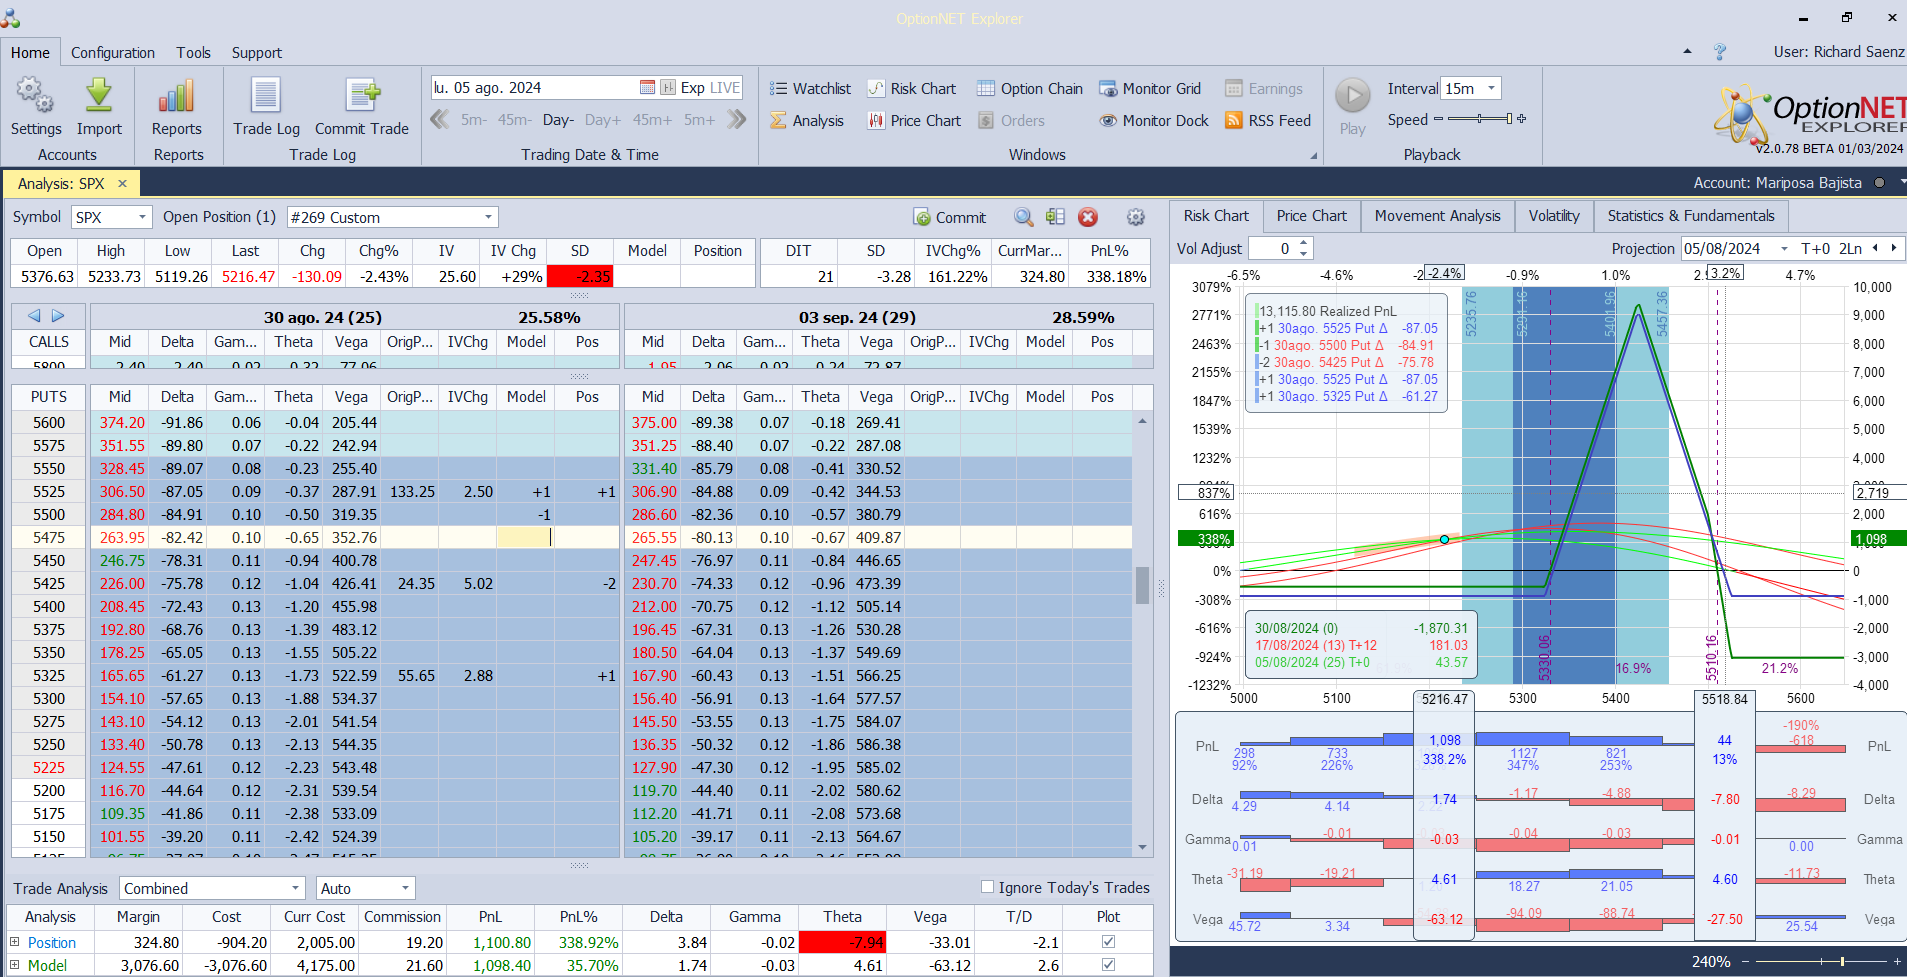Viewport: 1907px width, 977px height.
Task: Jump forward with the double right chevron
Action: click(x=737, y=120)
